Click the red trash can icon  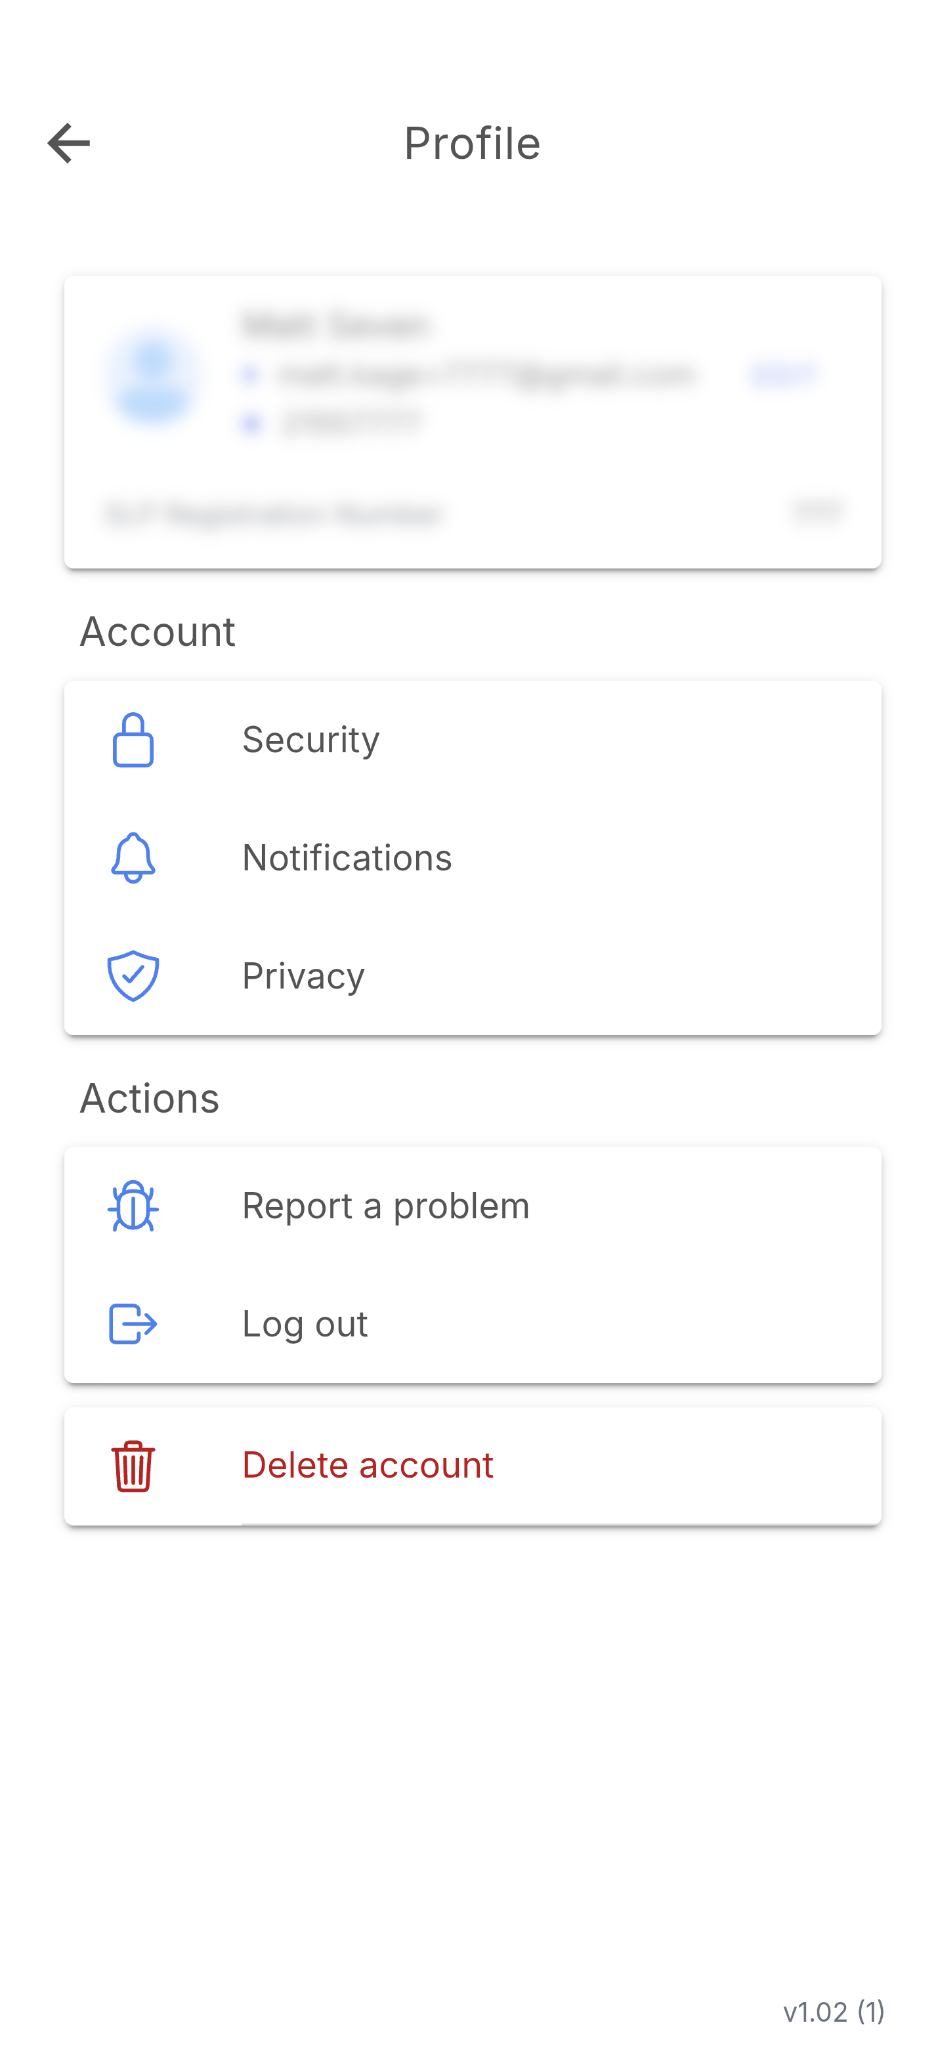[133, 1466]
